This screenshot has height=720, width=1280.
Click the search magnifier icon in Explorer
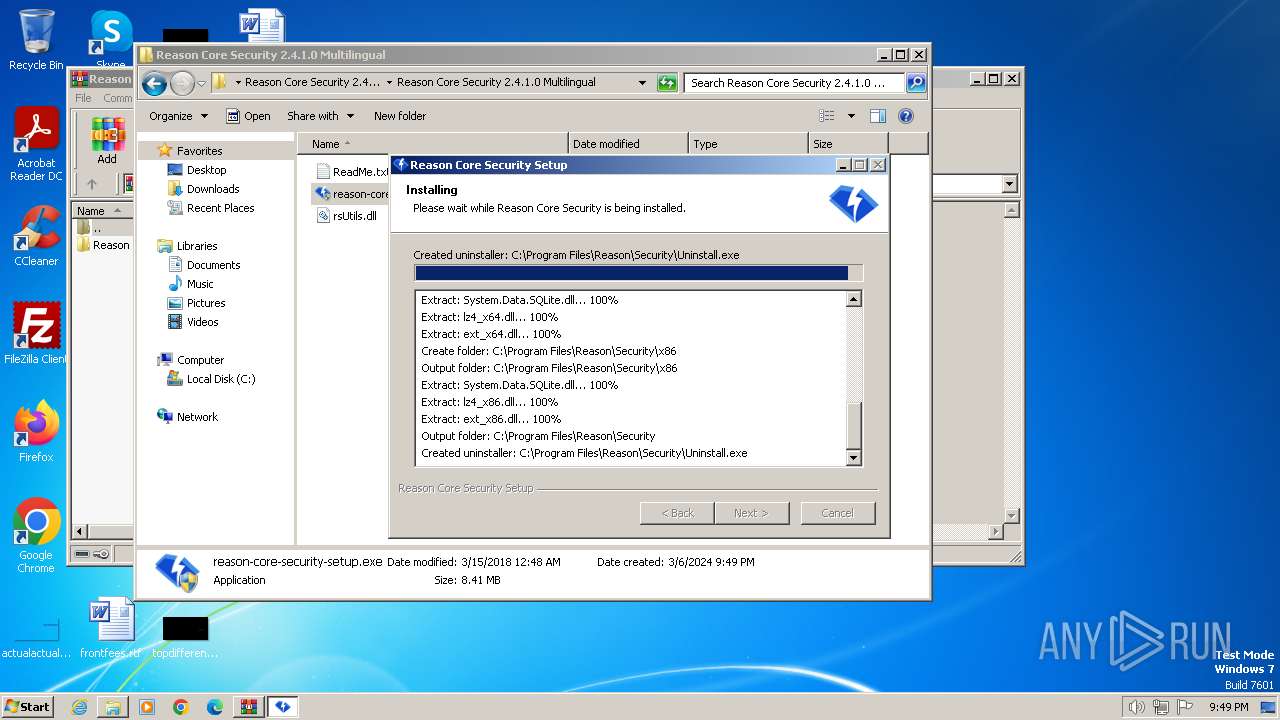[915, 83]
